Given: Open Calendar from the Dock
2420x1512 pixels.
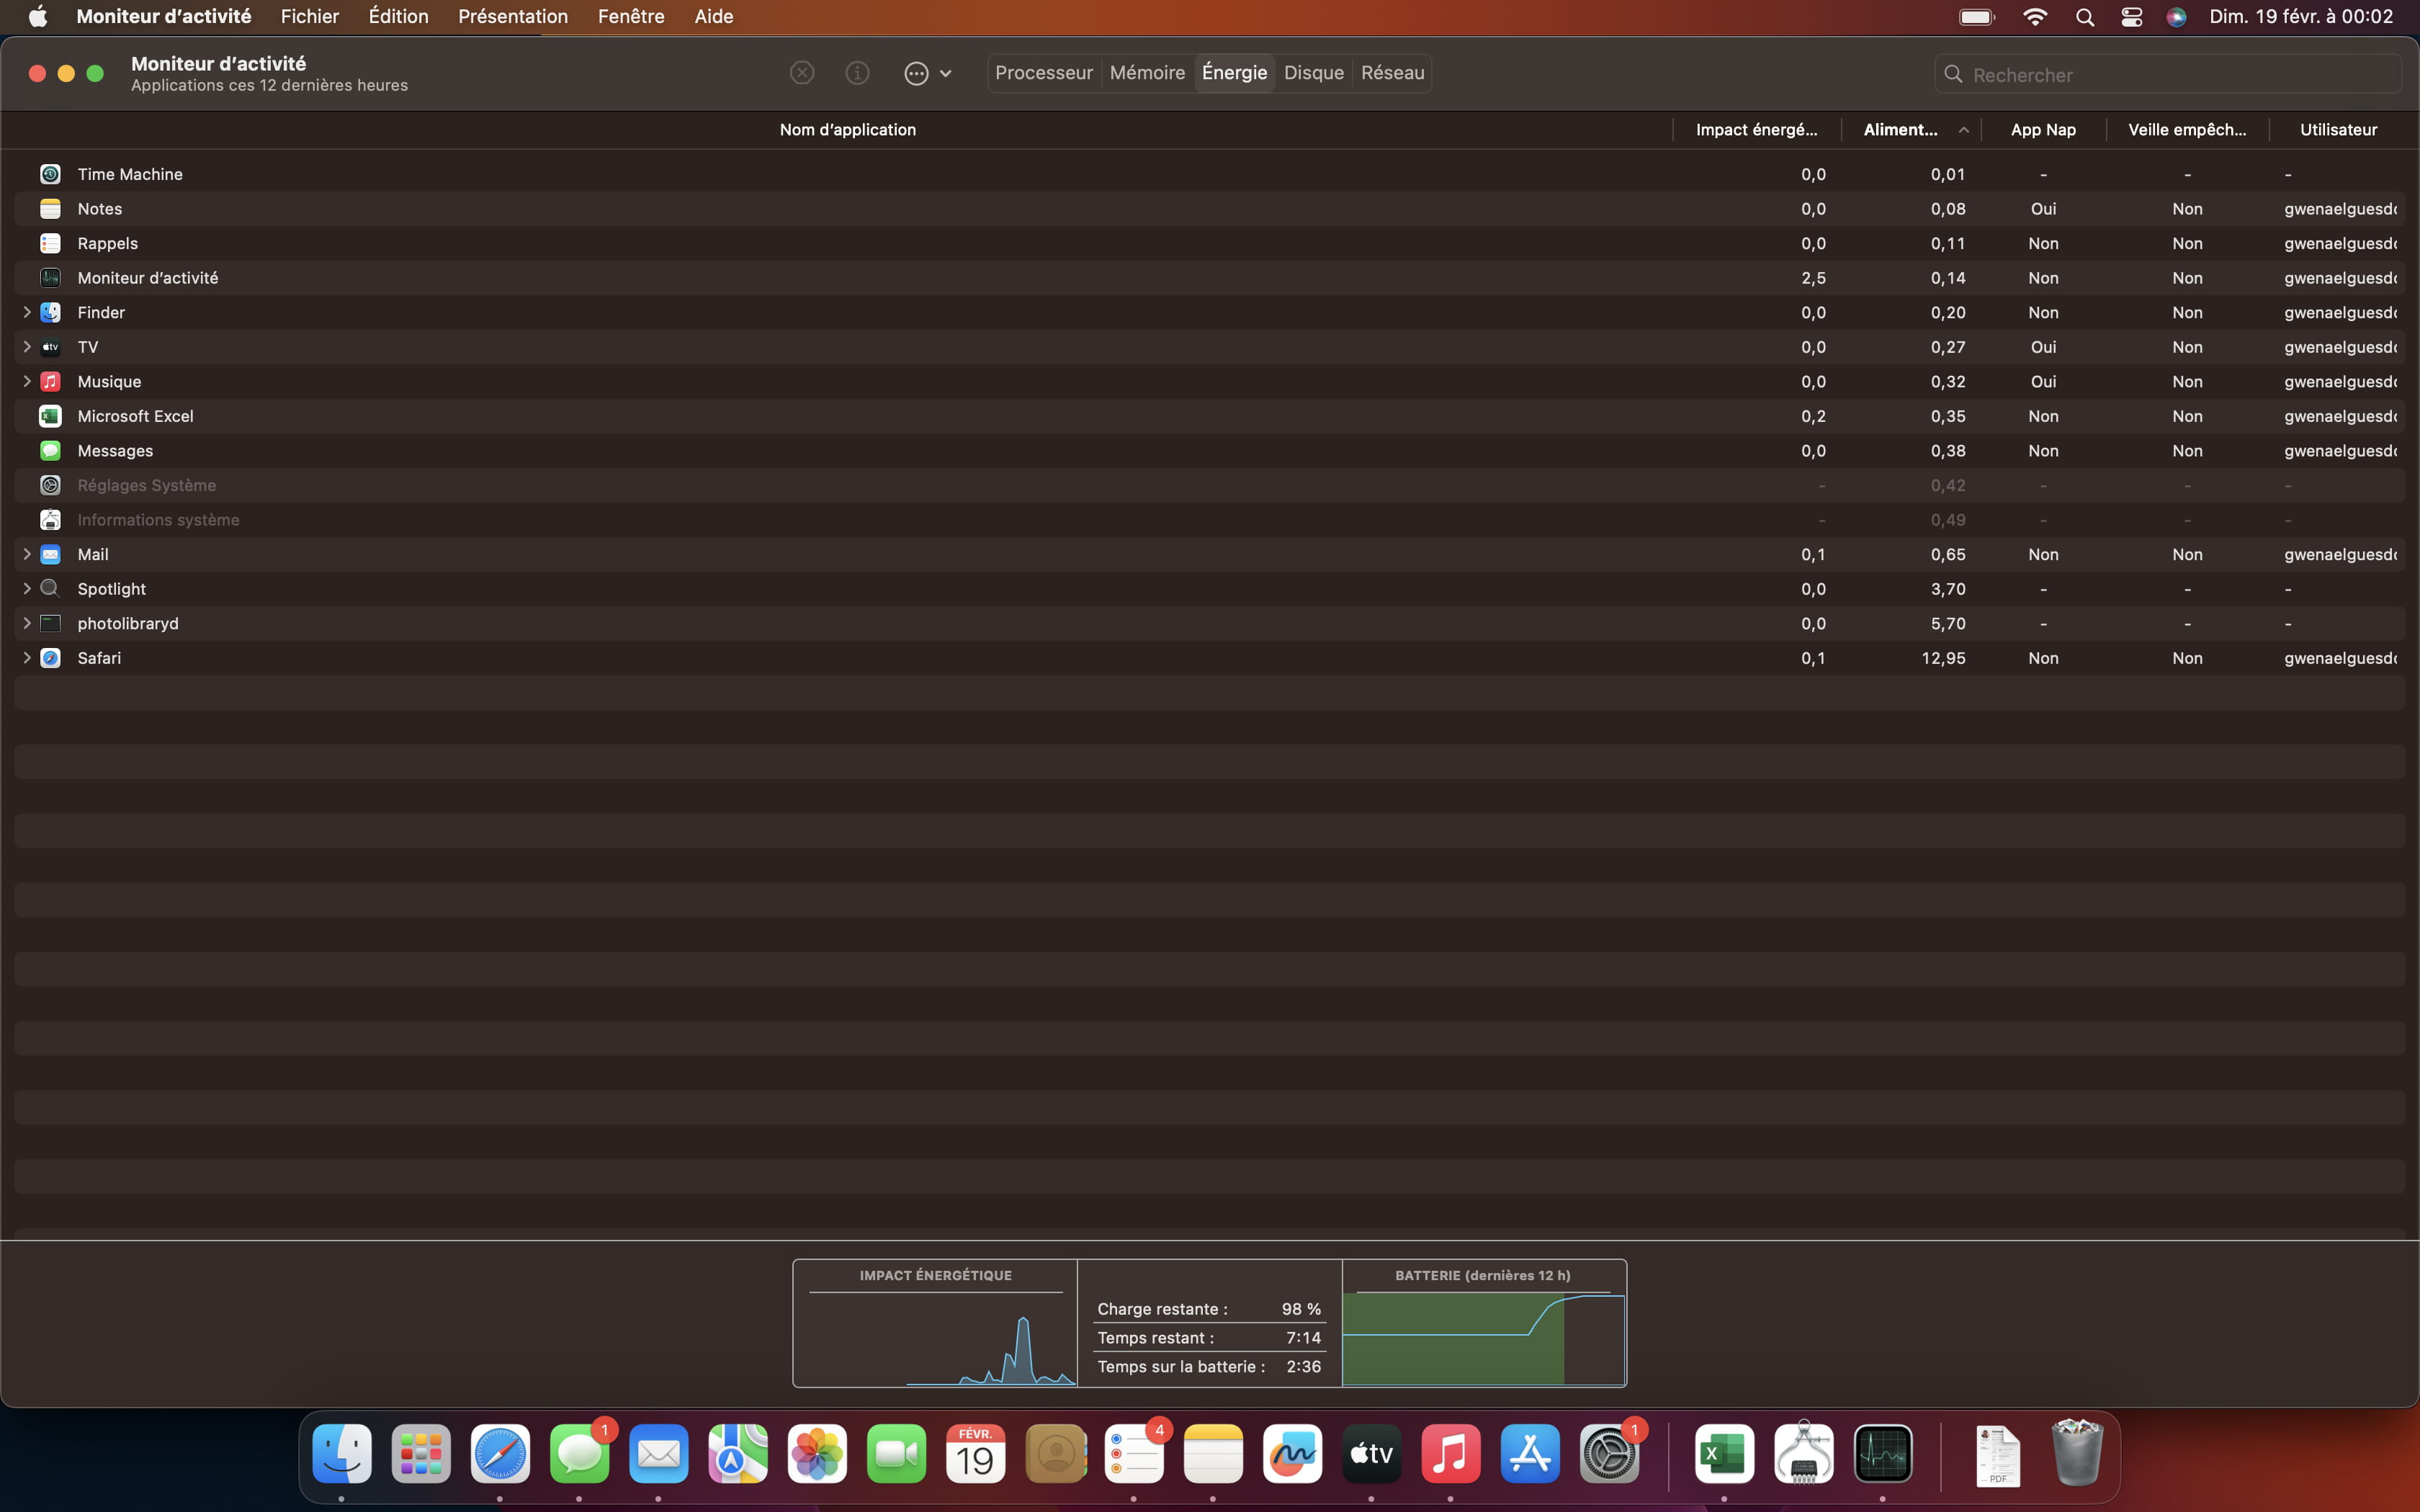Looking at the screenshot, I should point(975,1453).
